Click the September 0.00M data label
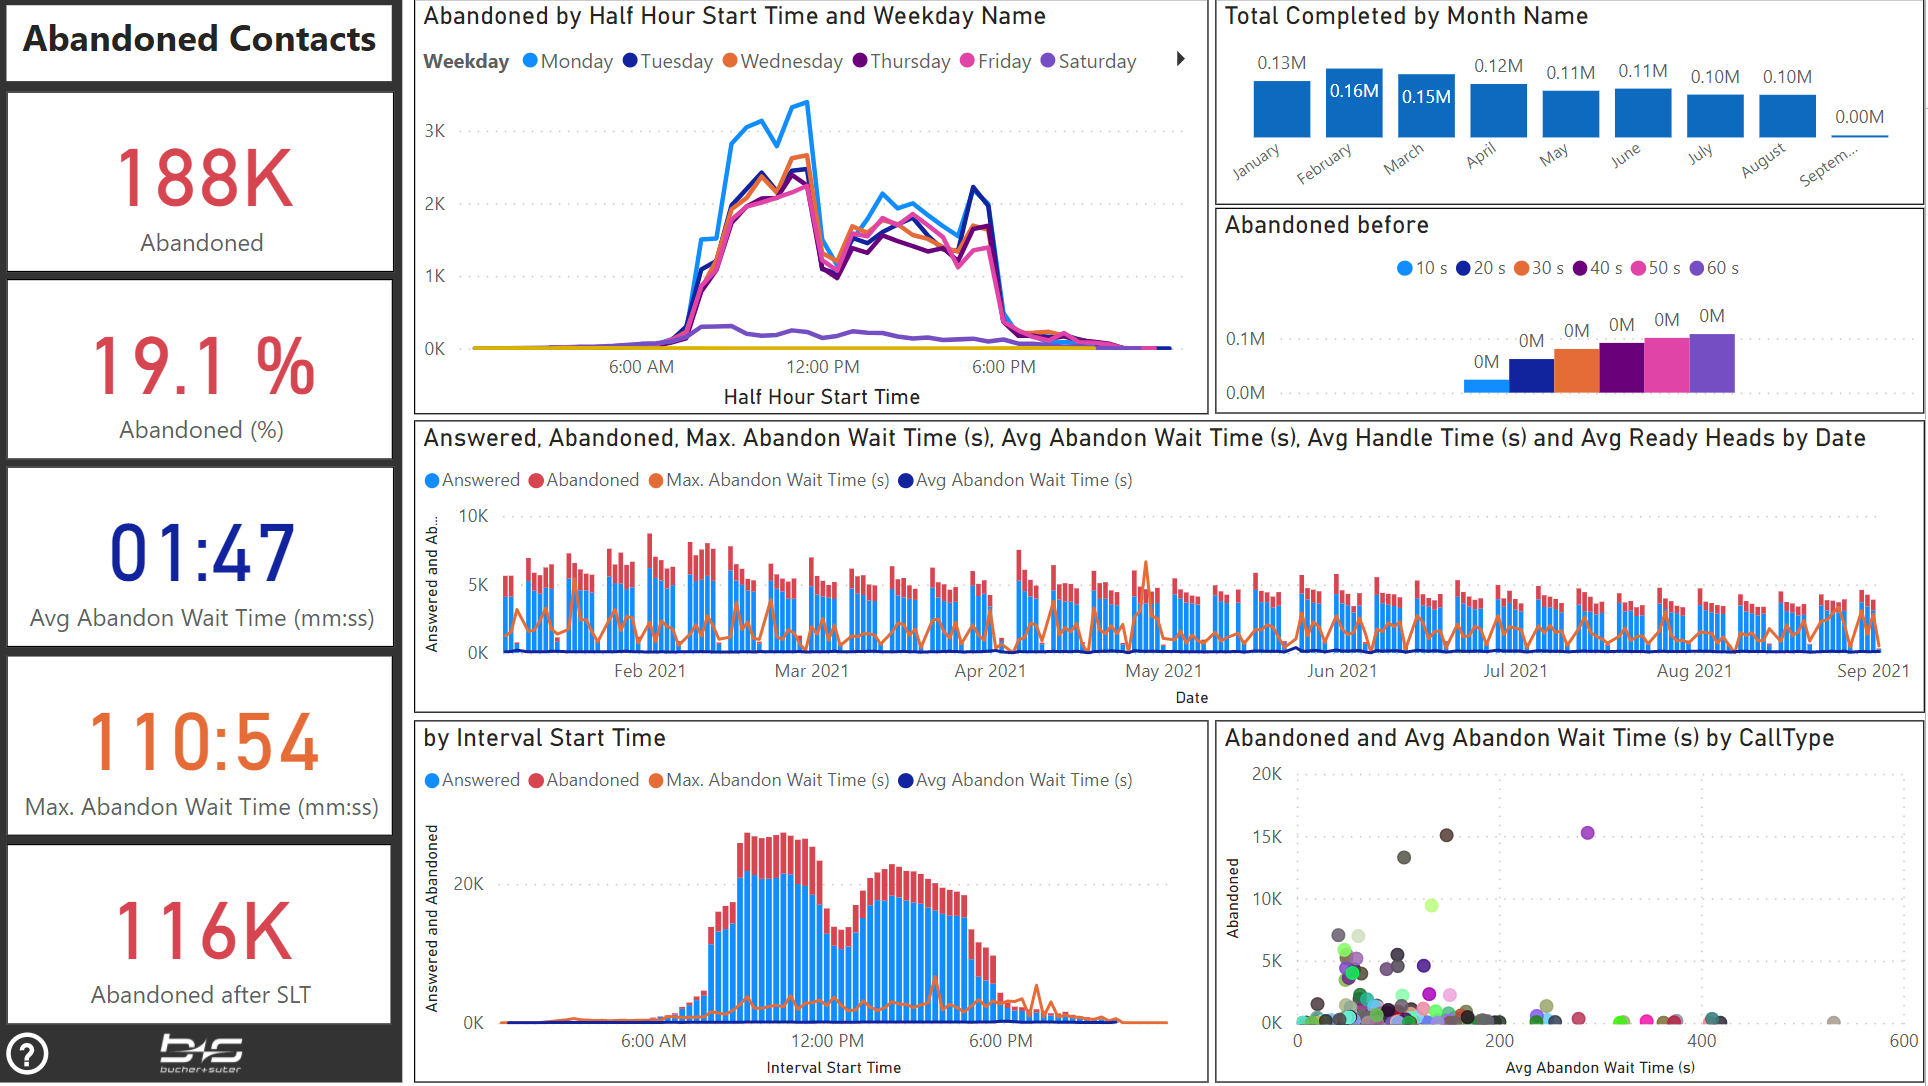1928x1086 pixels. pos(1860,117)
